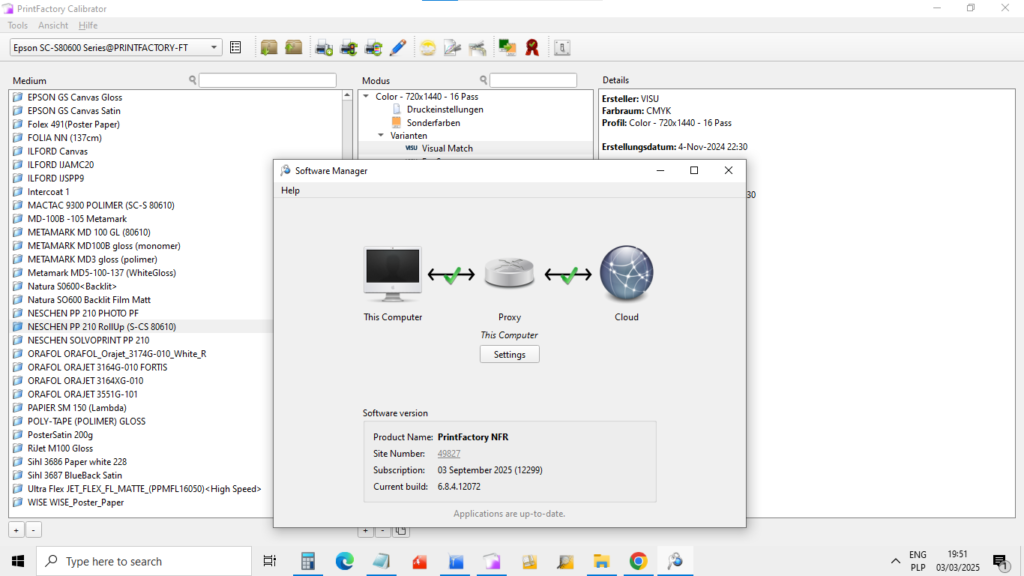The height and width of the screenshot is (576, 1024).
Task: Open the Help menu in Software Manager
Action: pos(290,190)
